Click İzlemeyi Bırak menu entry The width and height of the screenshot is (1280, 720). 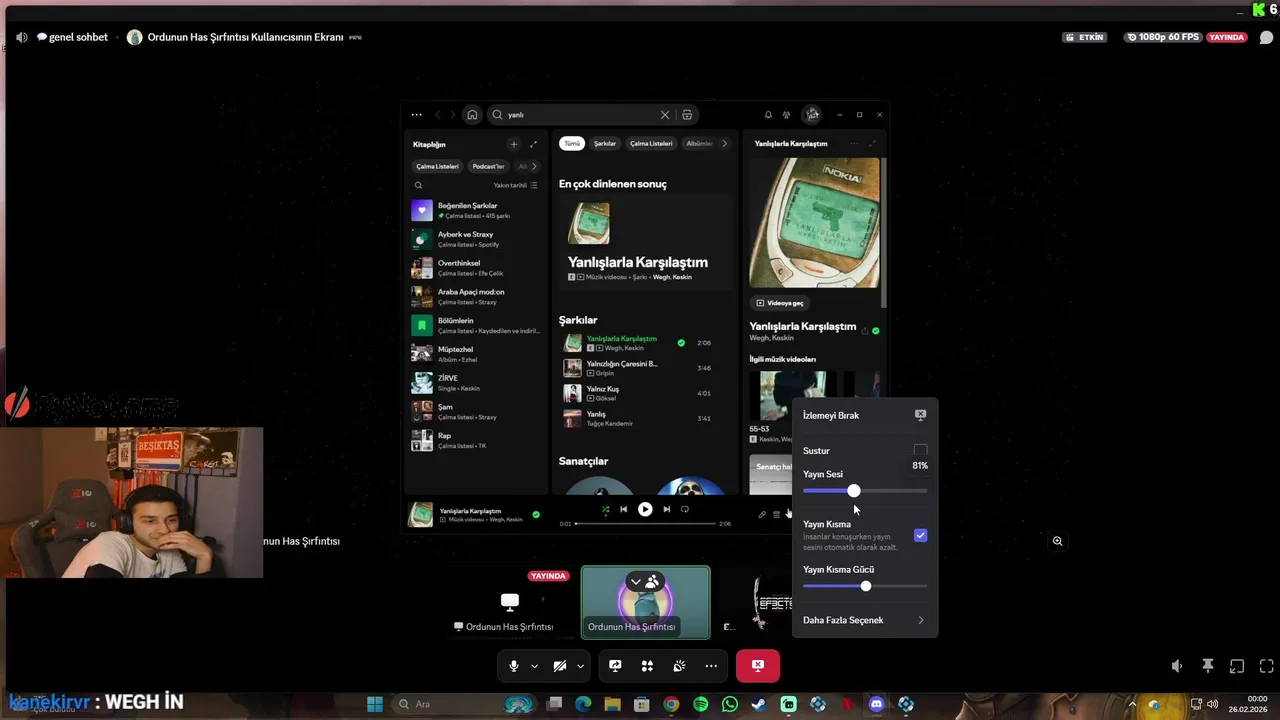tap(864, 415)
